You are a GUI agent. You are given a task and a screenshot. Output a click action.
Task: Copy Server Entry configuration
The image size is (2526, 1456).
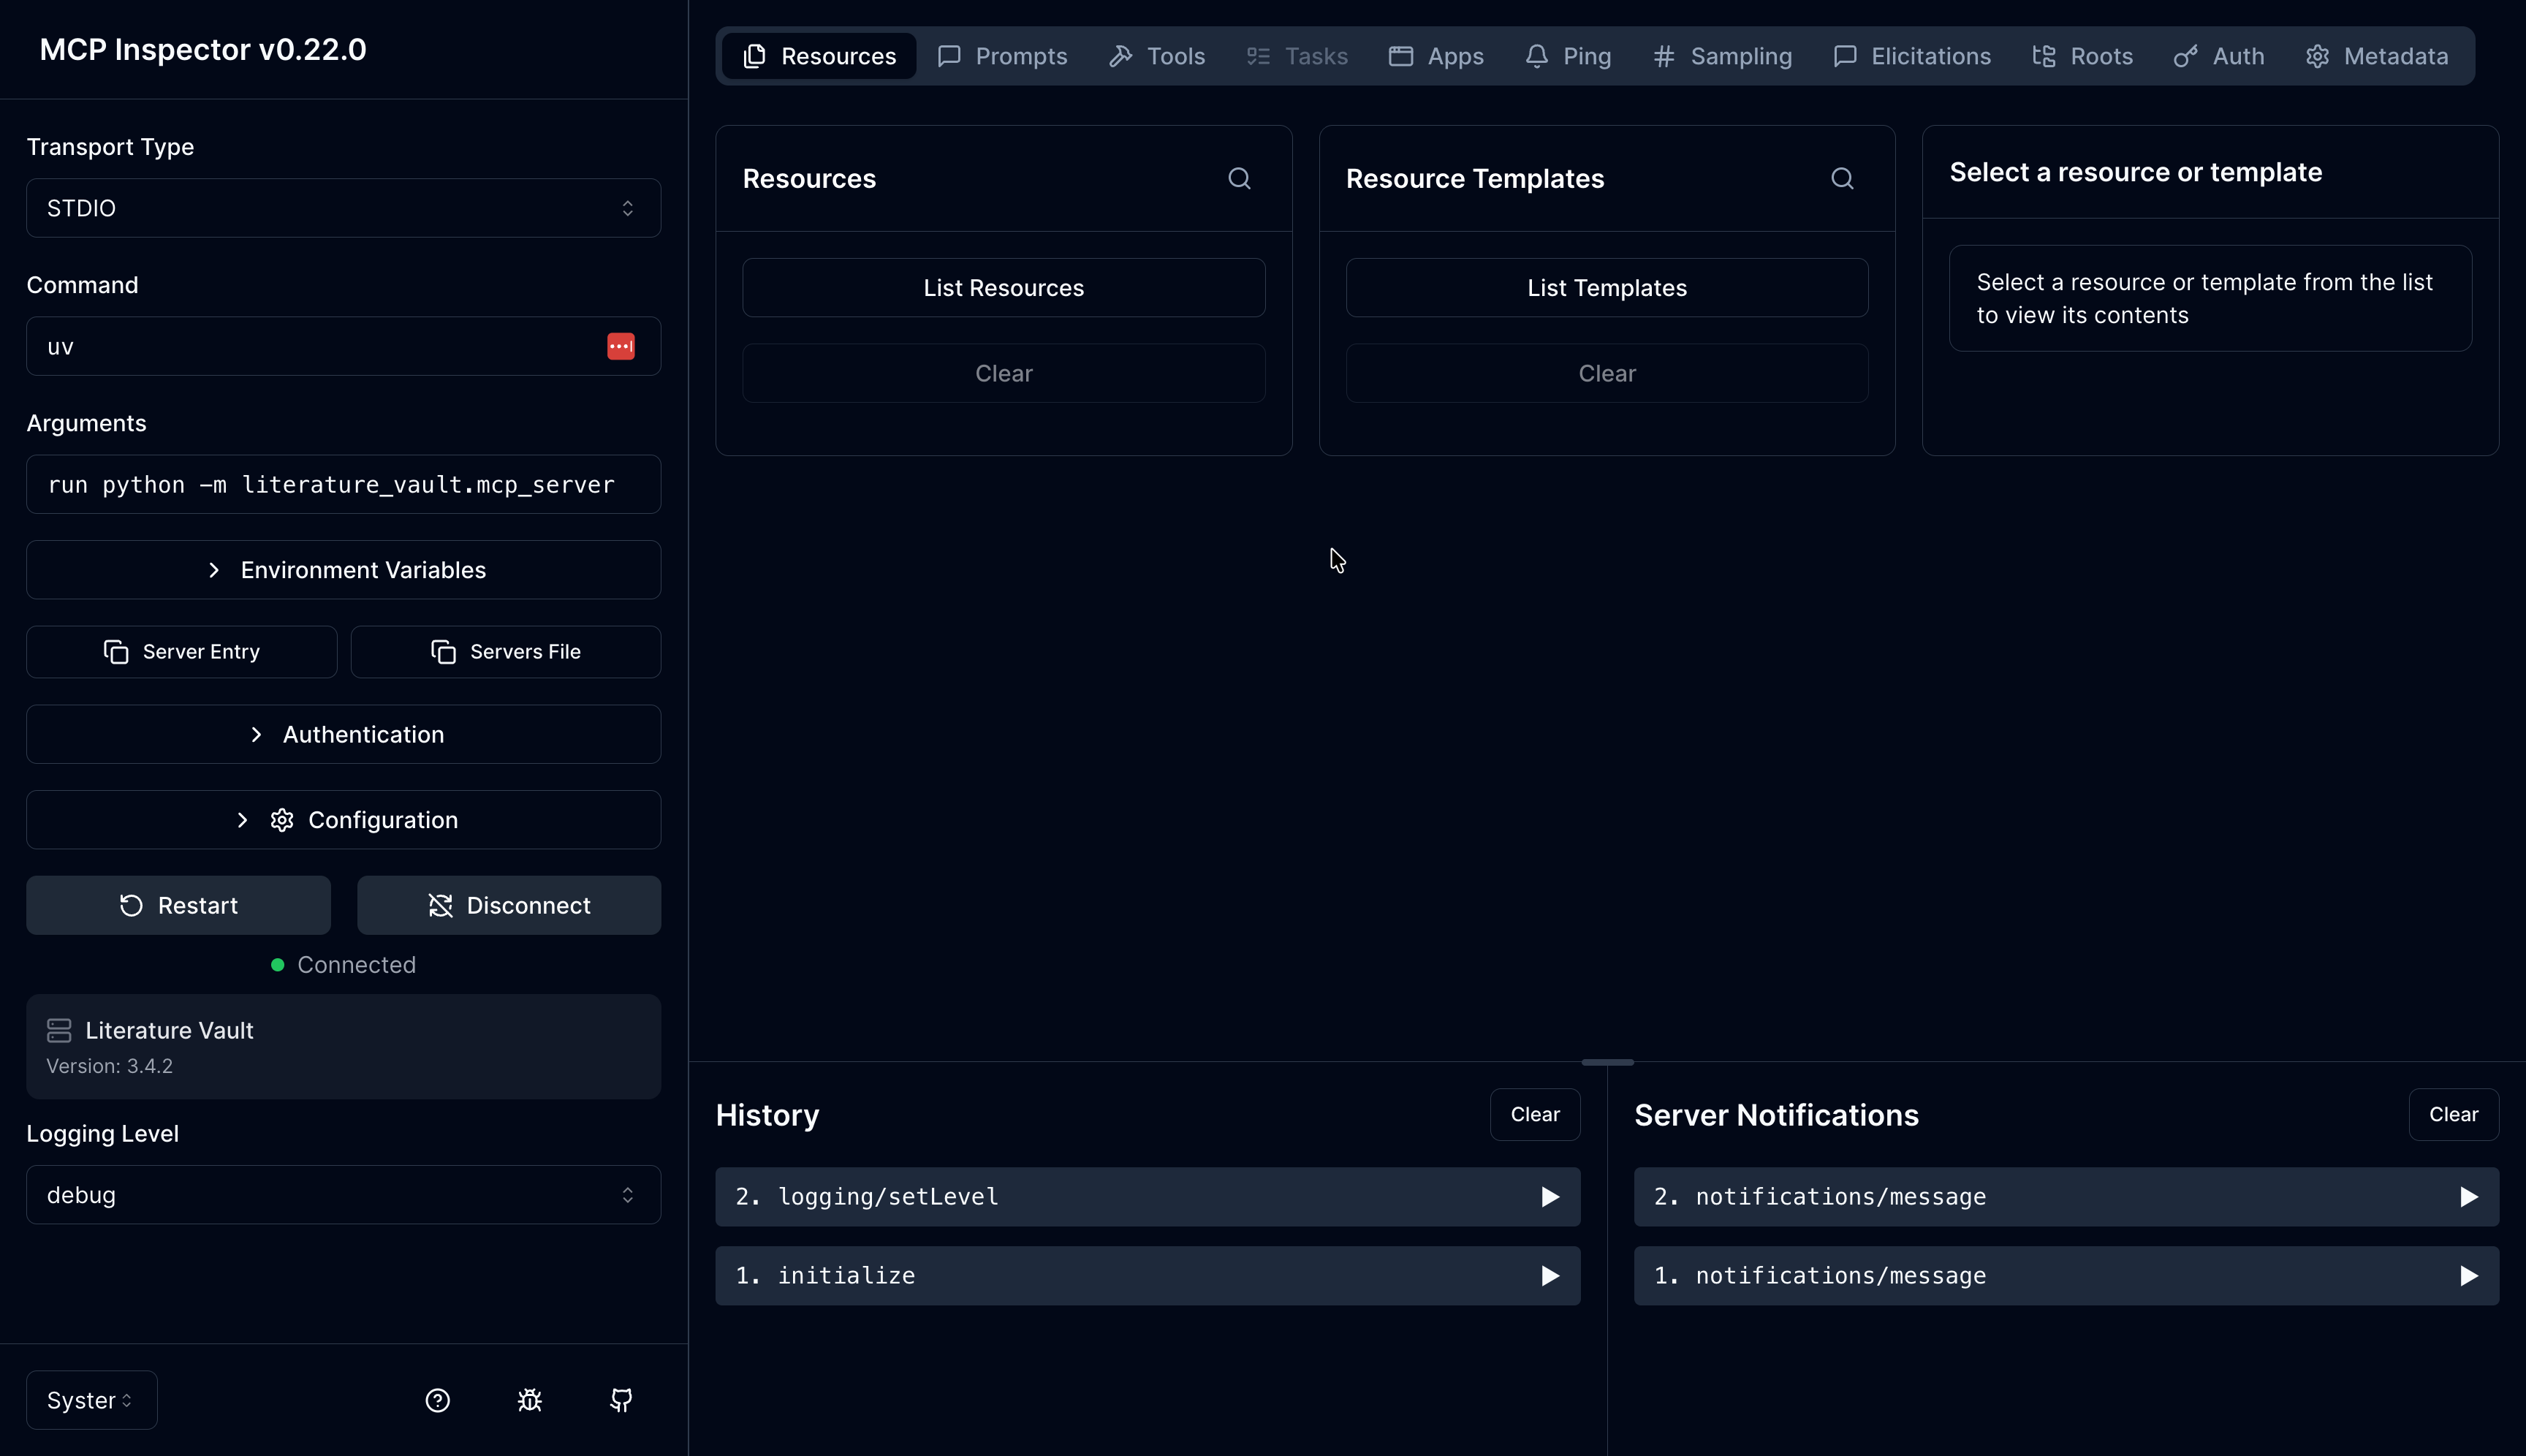click(x=182, y=652)
